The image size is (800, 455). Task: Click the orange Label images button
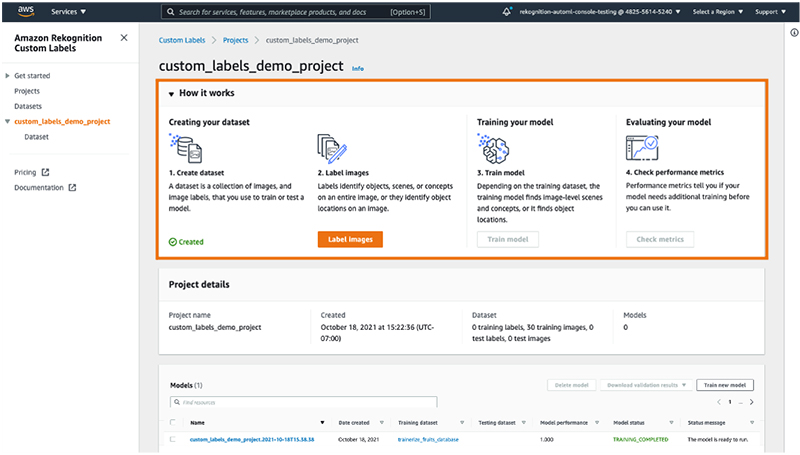pyautogui.click(x=350, y=239)
